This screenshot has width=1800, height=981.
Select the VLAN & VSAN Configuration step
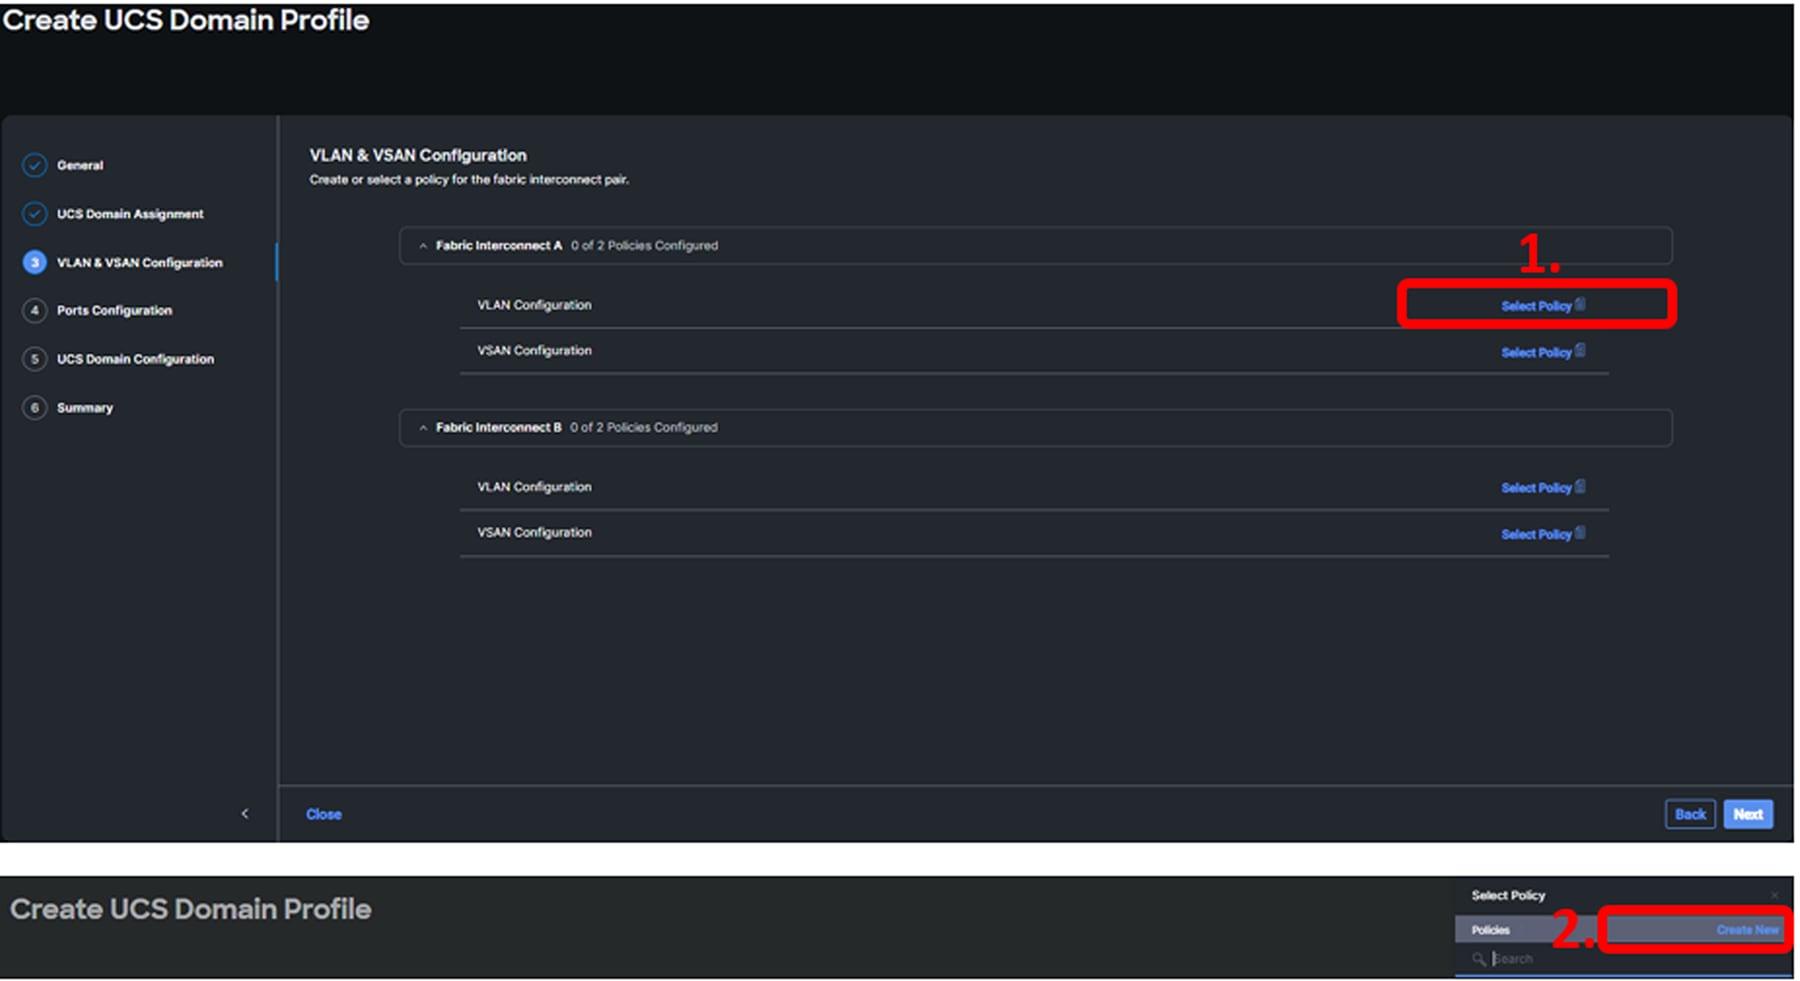pos(139,263)
